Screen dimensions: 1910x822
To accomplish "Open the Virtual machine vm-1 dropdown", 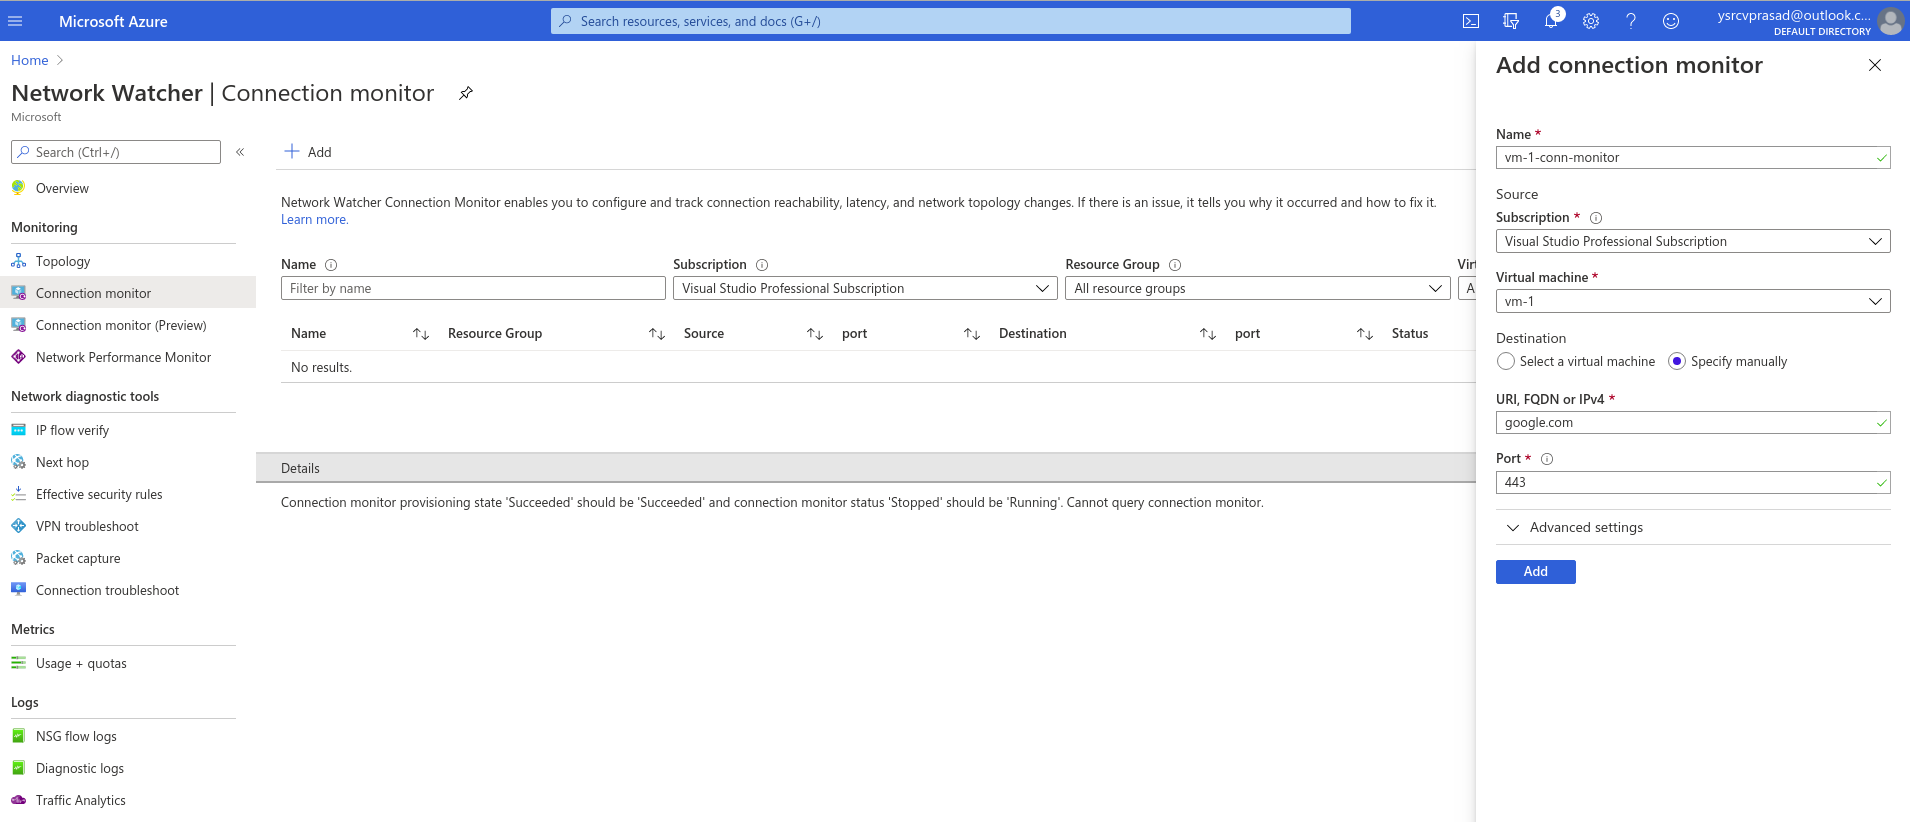I will [1692, 301].
